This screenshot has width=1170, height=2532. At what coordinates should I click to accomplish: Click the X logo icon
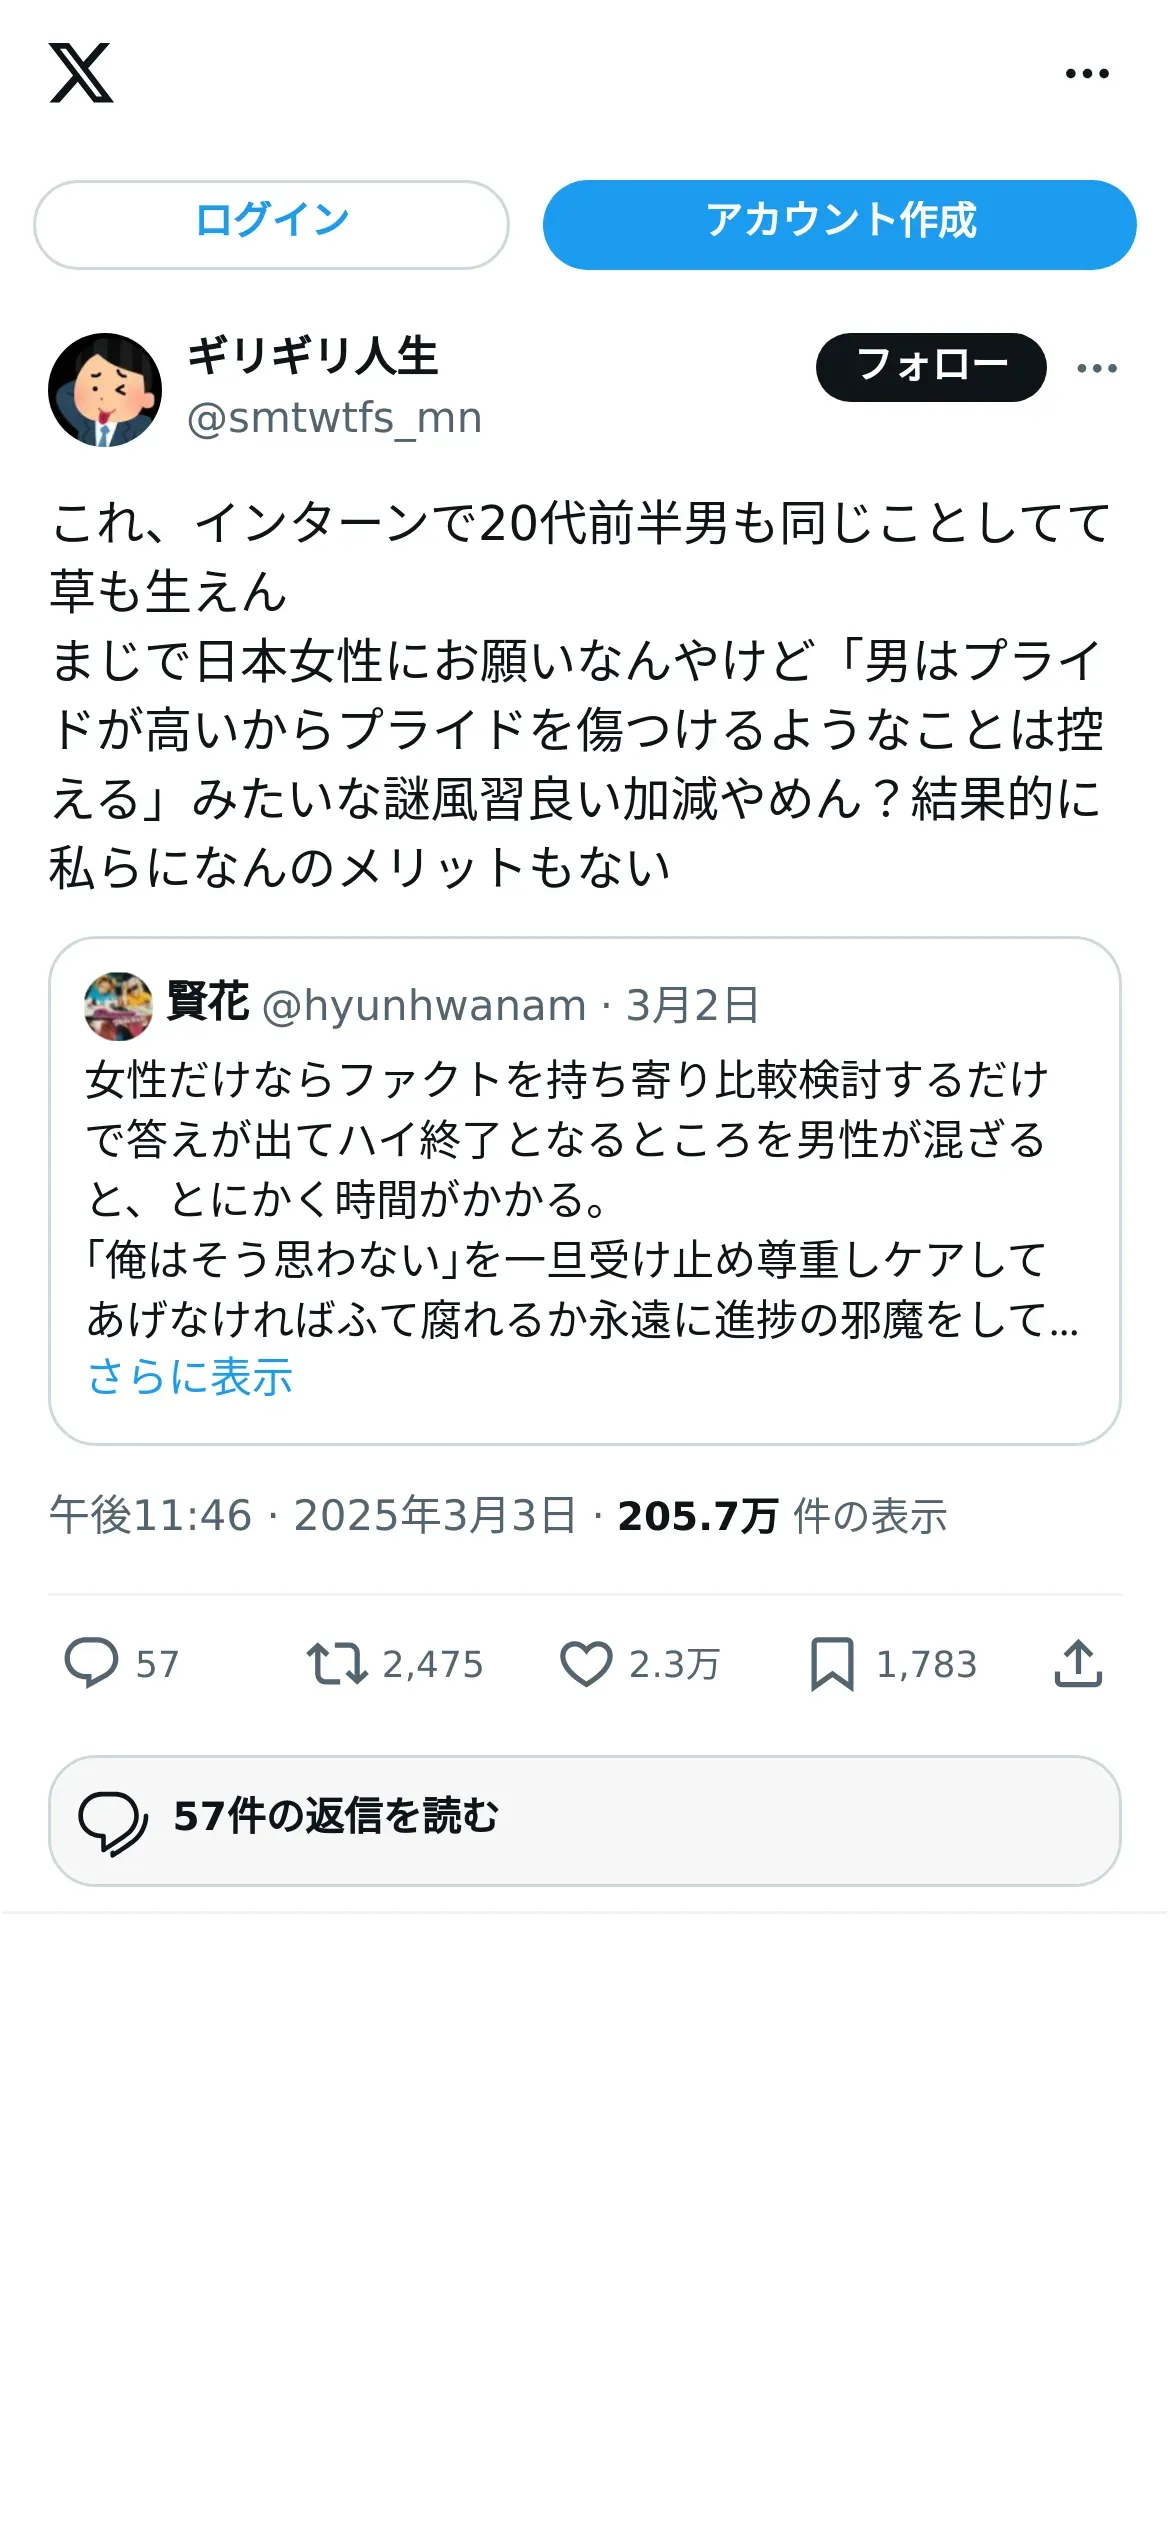pos(81,73)
